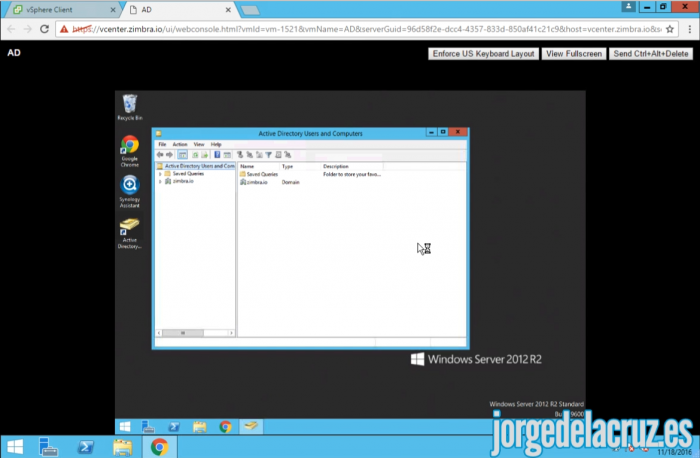Image resolution: width=700 pixels, height=458 pixels.
Task: Select Saved Queries row in the list pane
Action: tap(310, 174)
